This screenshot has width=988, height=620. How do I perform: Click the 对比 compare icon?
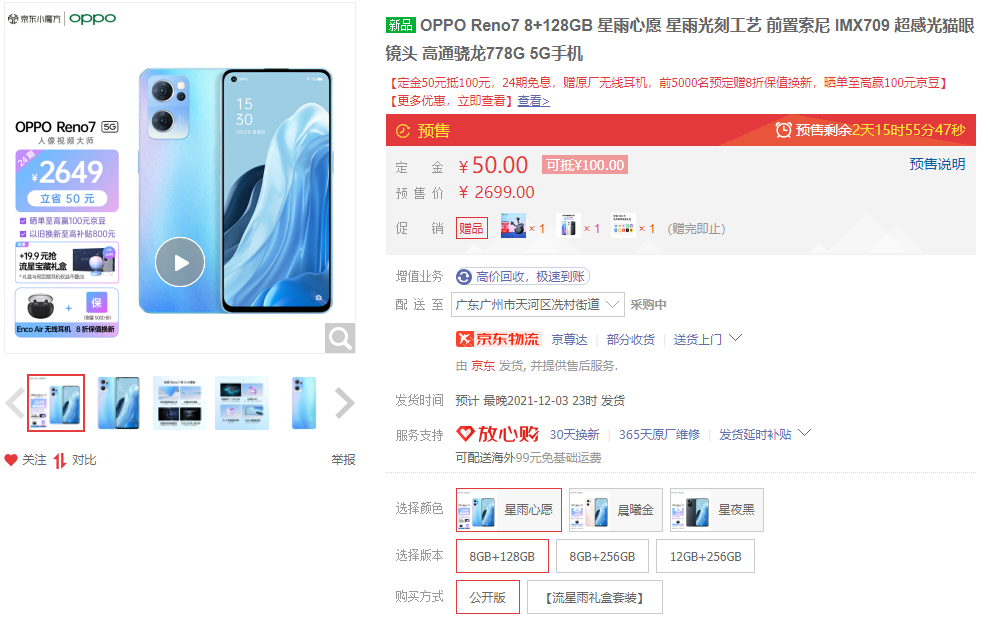click(x=60, y=461)
